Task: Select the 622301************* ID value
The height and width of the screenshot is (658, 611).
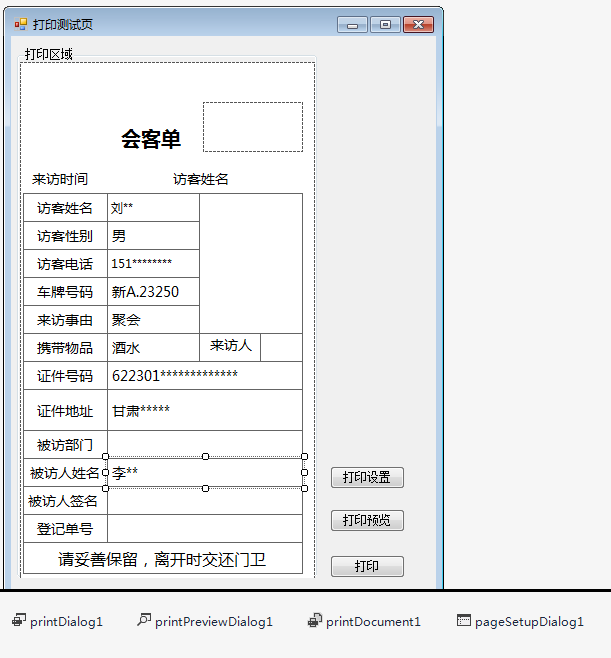Action: coord(175,376)
